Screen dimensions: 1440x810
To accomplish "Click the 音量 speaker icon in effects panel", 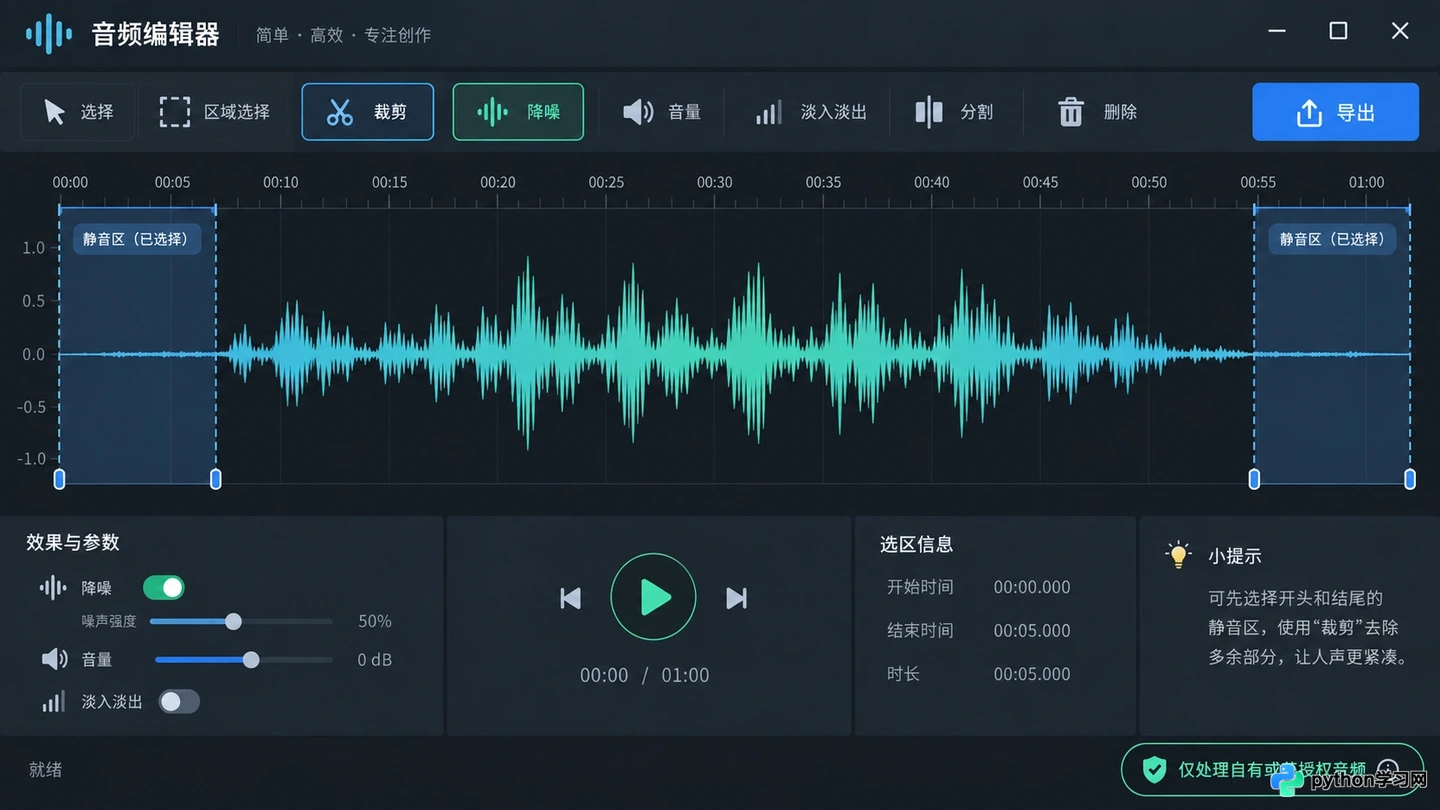I will [54, 660].
